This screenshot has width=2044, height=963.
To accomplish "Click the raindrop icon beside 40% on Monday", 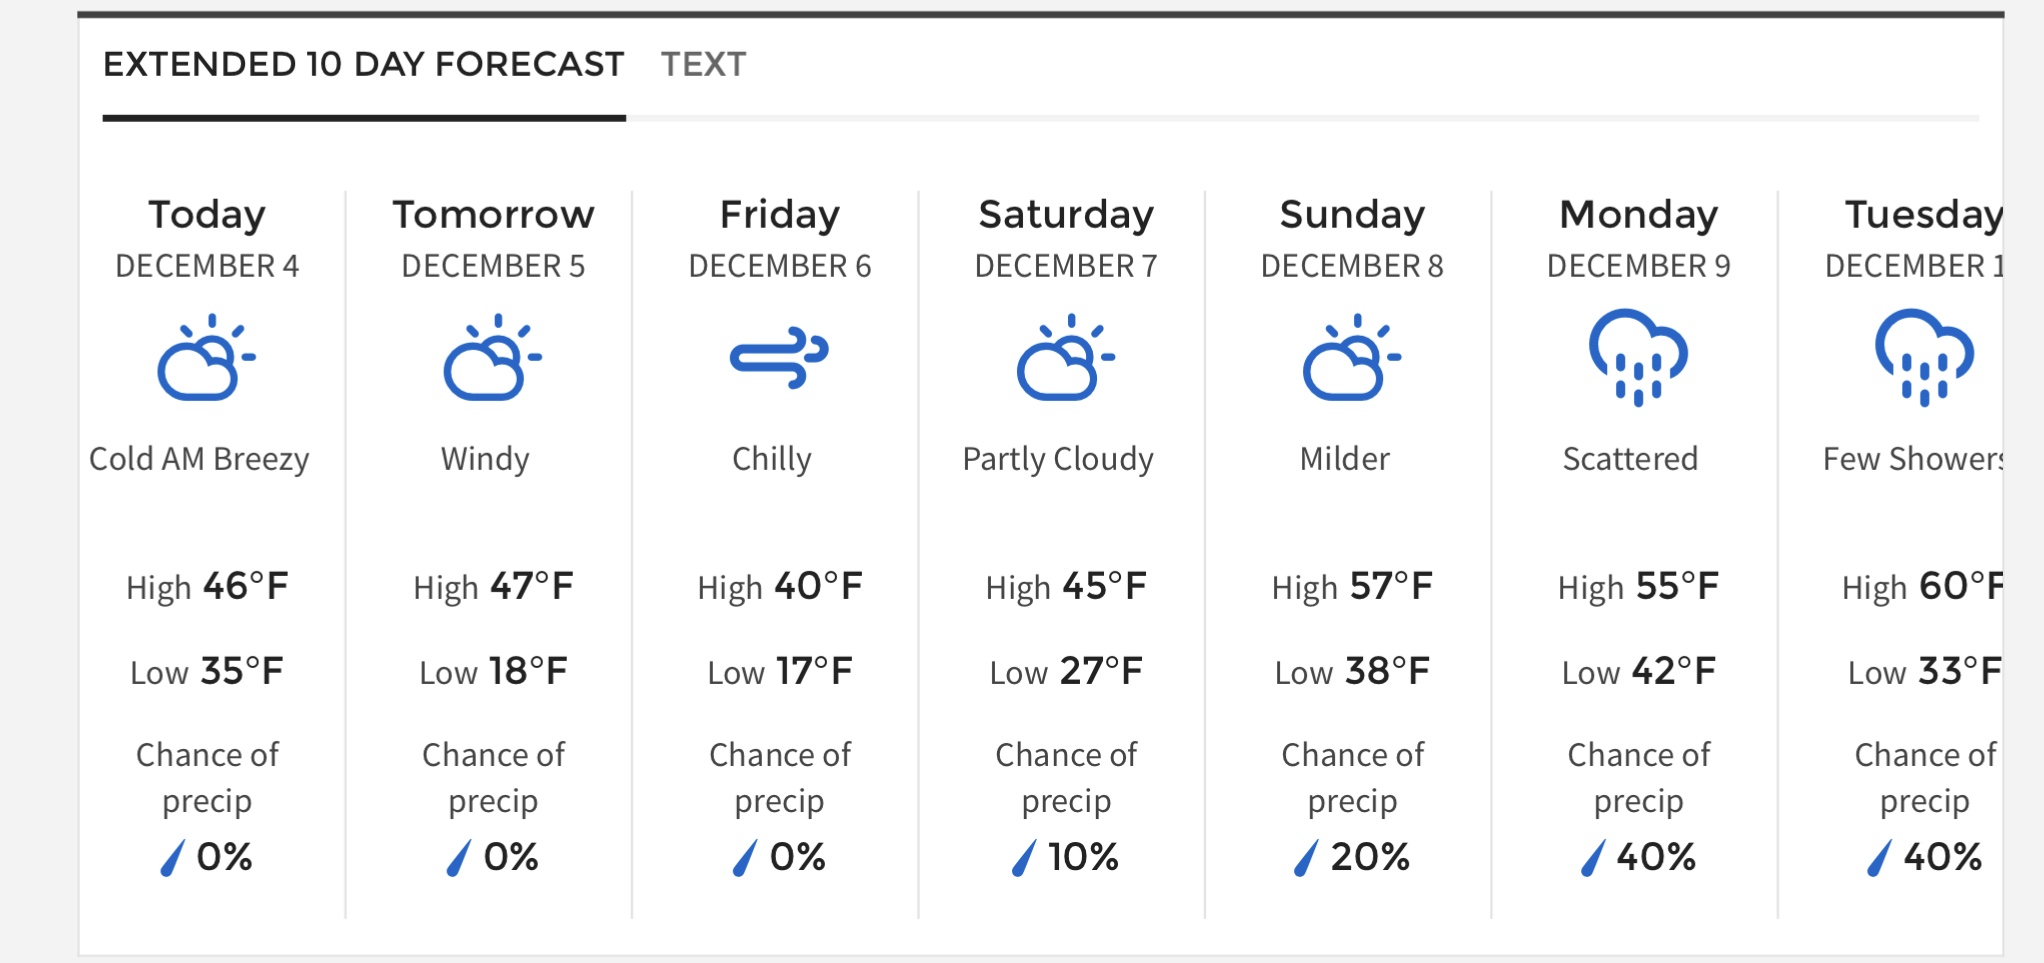I will pyautogui.click(x=1593, y=858).
